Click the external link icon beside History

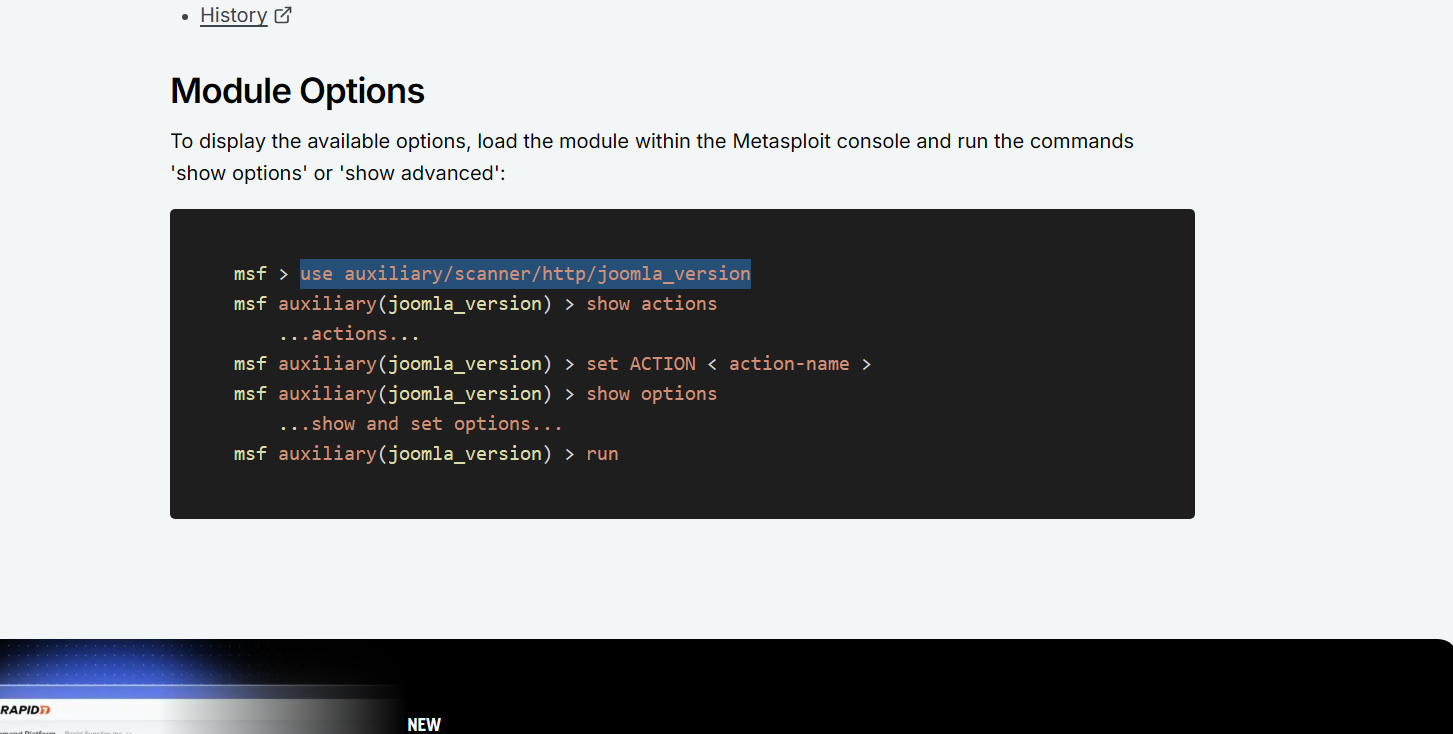point(283,15)
